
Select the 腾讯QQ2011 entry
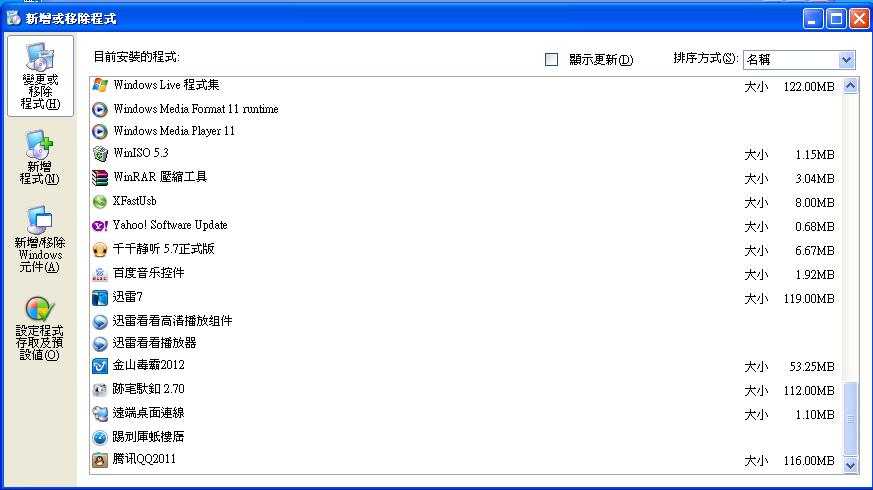pyautogui.click(x=144, y=459)
